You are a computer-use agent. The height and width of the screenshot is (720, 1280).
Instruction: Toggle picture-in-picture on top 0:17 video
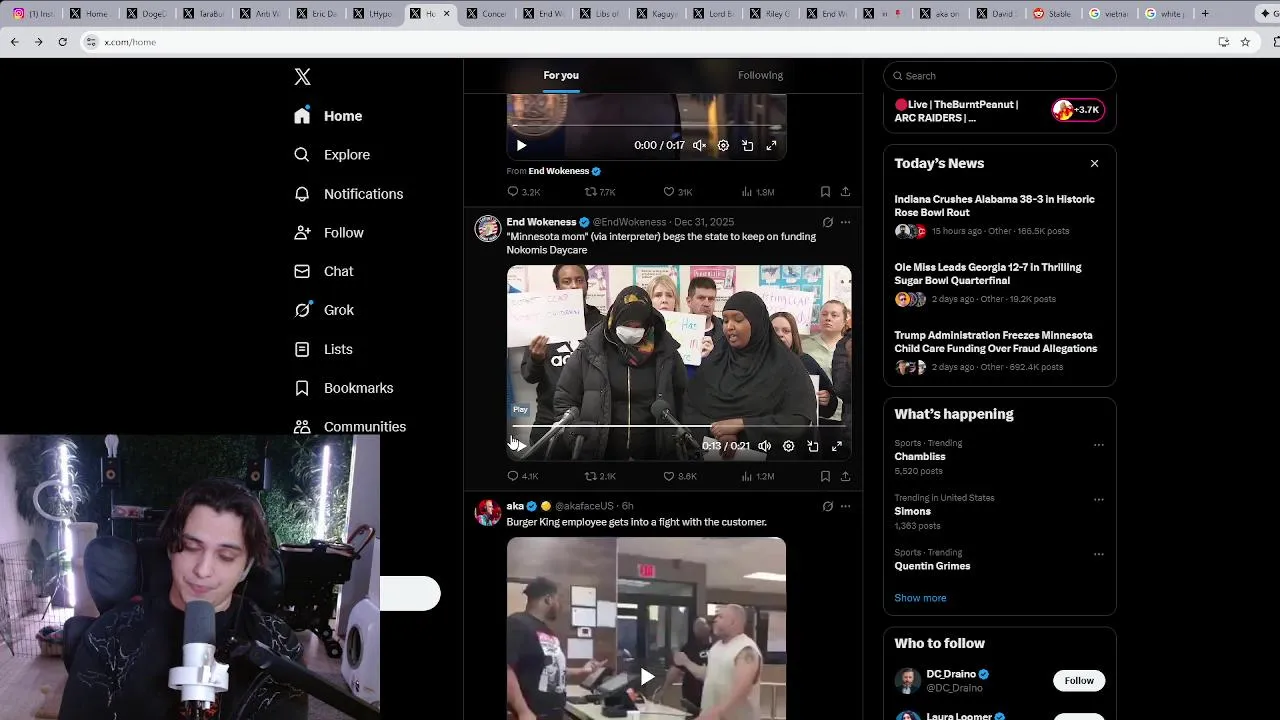(748, 145)
